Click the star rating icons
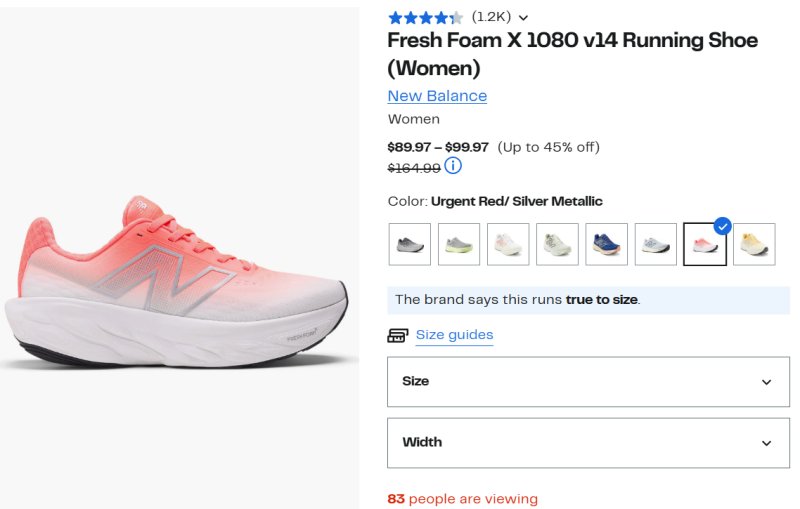 pyautogui.click(x=425, y=17)
